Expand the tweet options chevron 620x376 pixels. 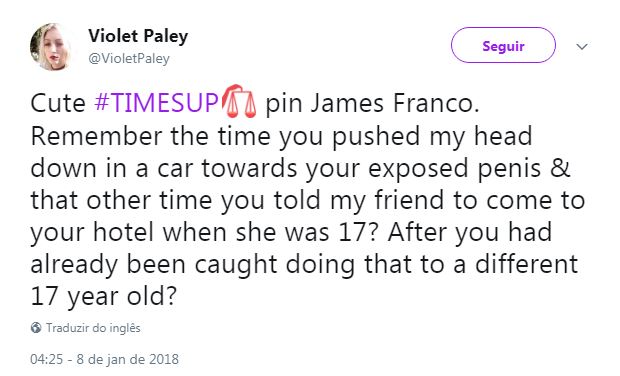[x=582, y=47]
